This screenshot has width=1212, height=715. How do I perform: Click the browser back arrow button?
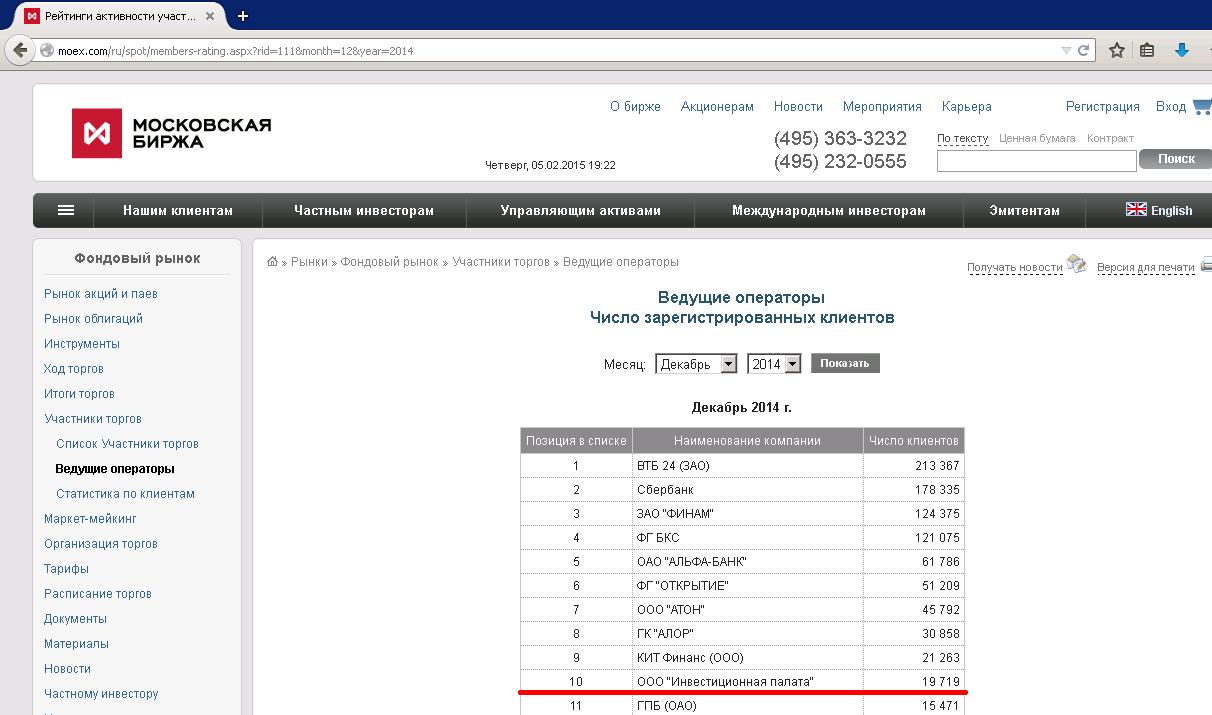coord(19,50)
